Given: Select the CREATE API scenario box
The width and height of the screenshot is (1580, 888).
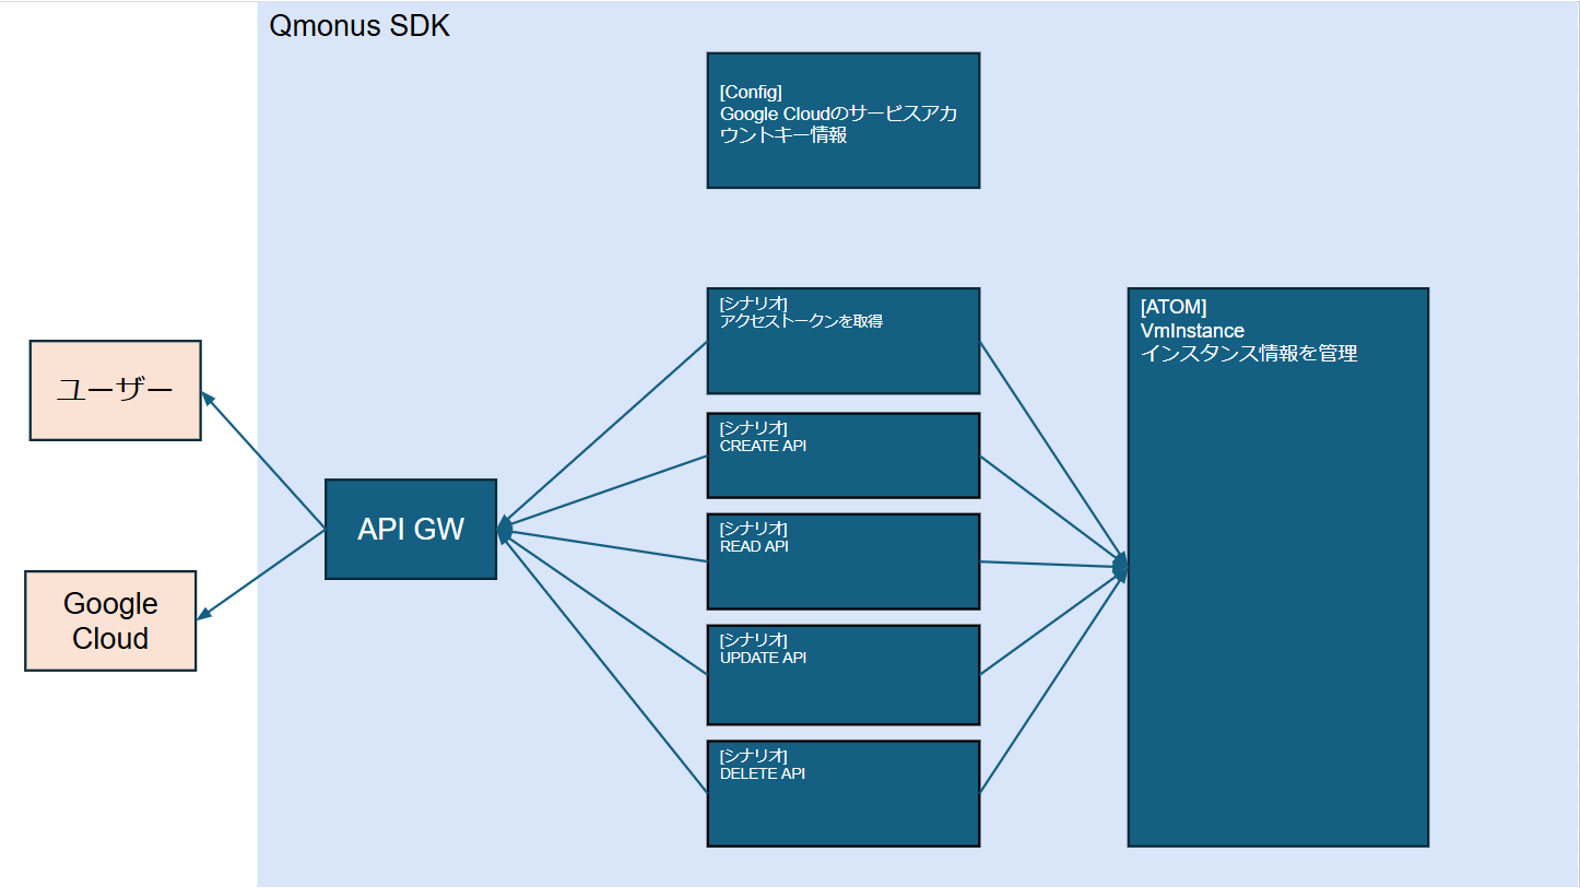Looking at the screenshot, I should [843, 456].
